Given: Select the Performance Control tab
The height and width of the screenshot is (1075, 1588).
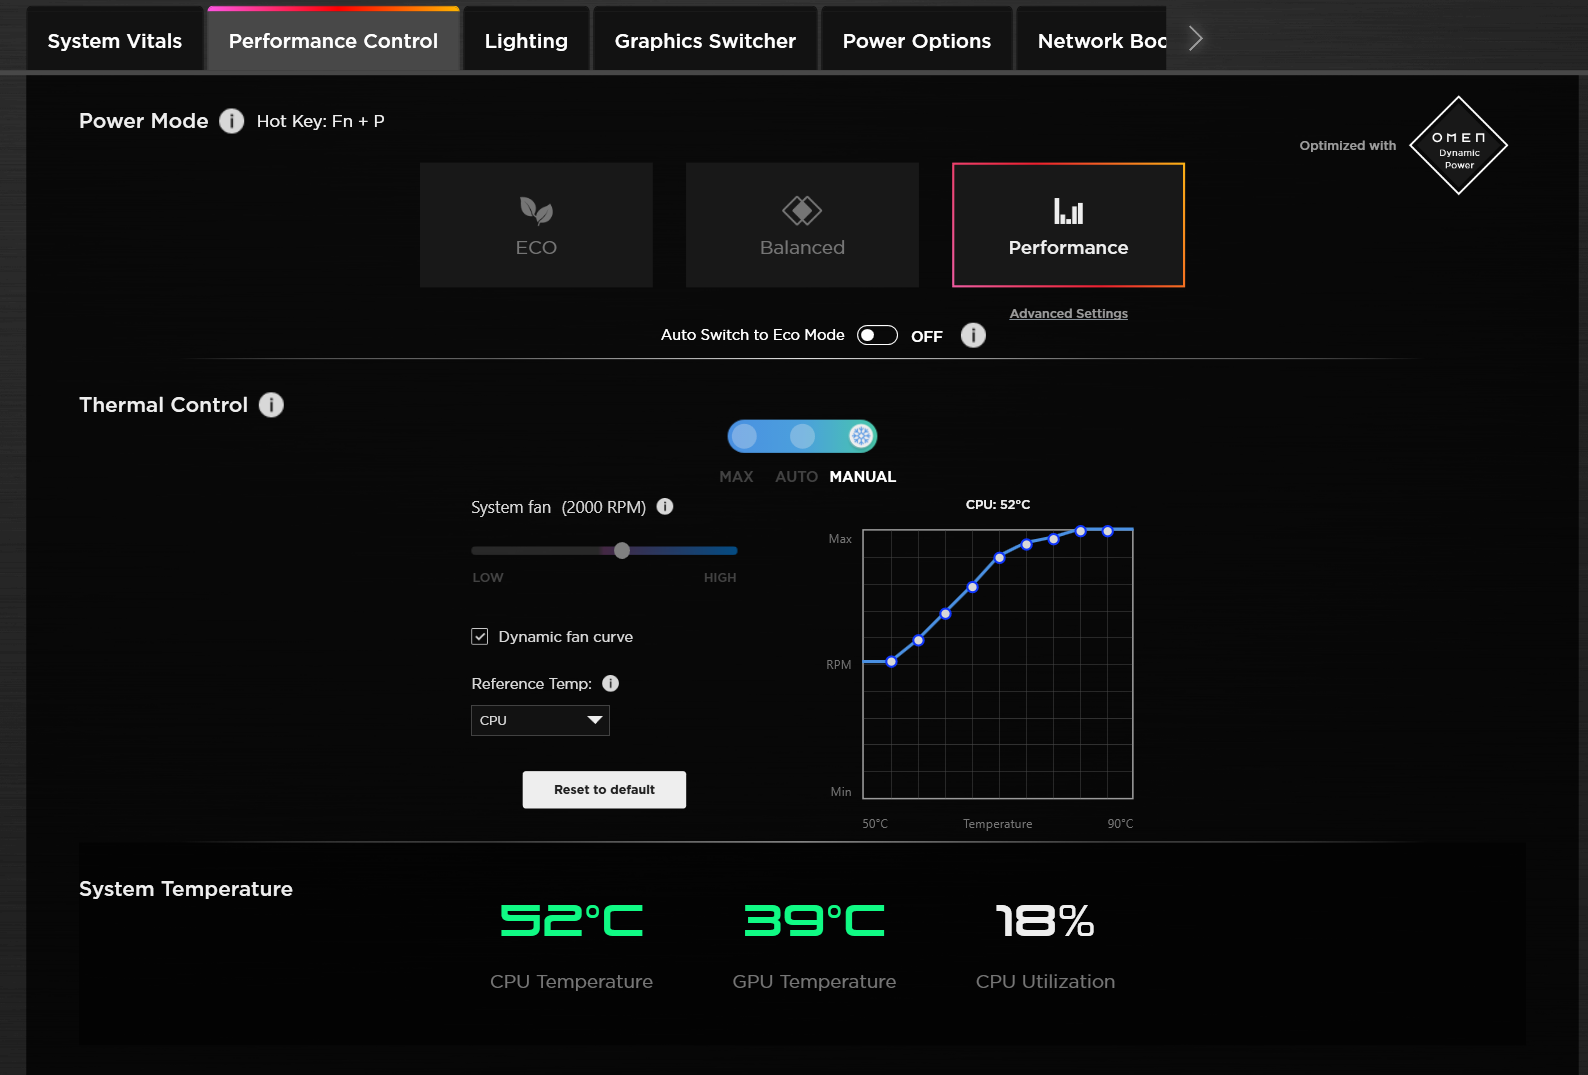Looking at the screenshot, I should 333,41.
